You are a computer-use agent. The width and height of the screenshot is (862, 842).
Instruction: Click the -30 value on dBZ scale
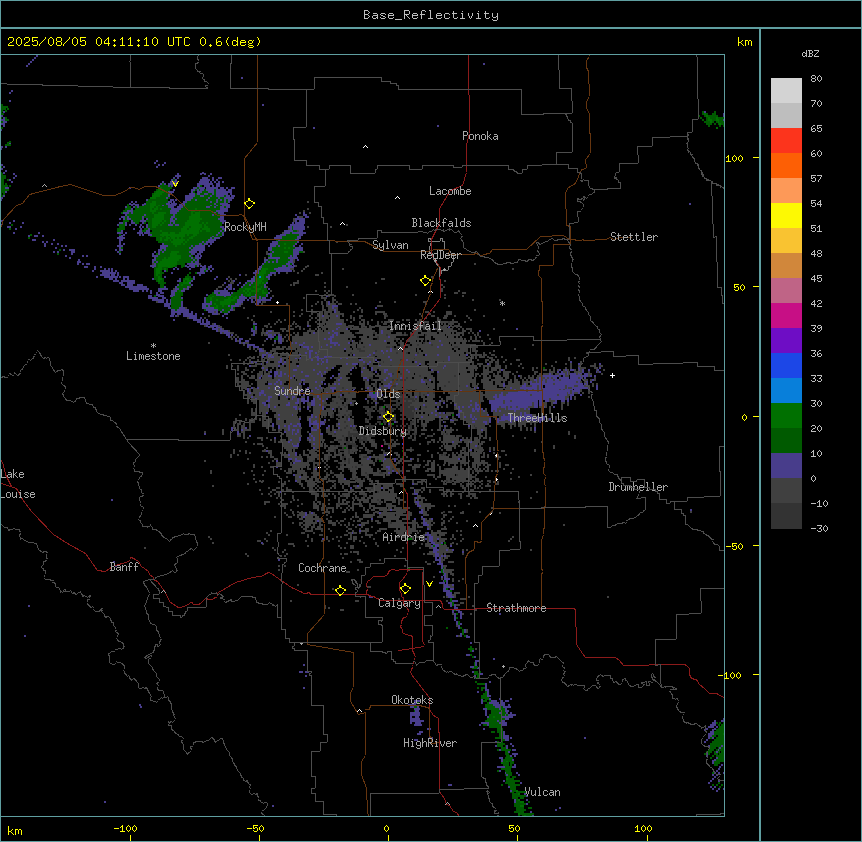pyautogui.click(x=819, y=528)
